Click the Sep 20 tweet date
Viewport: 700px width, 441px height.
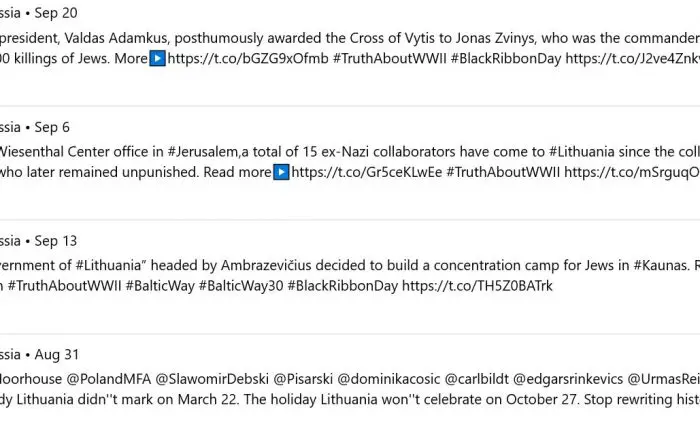(56, 13)
